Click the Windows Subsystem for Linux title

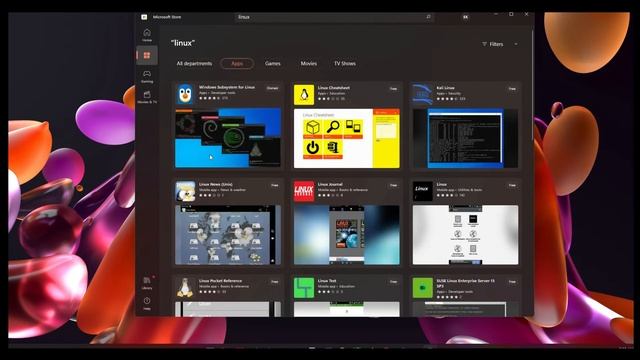click(227, 87)
